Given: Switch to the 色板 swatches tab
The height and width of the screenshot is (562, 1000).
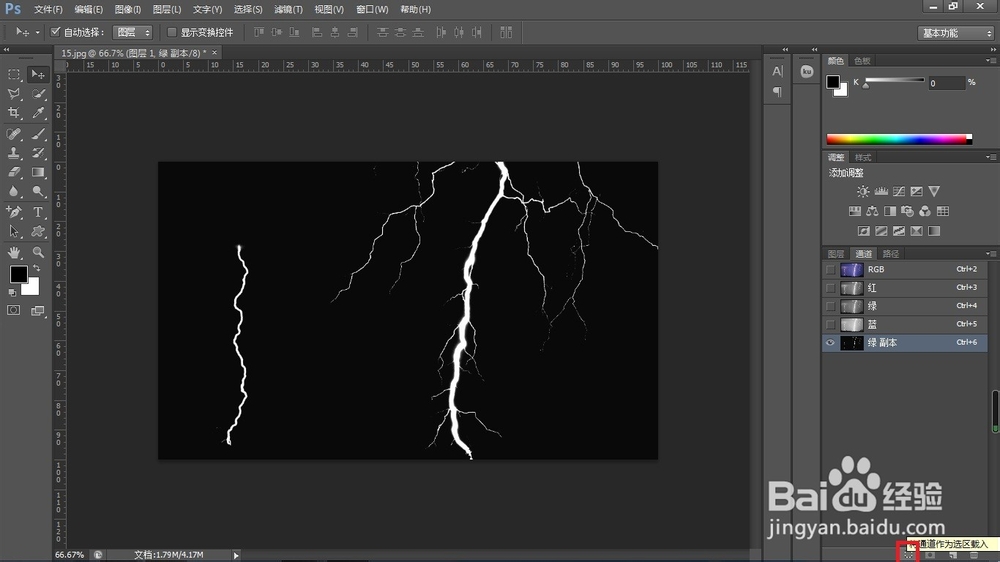Looking at the screenshot, I should (x=862, y=61).
